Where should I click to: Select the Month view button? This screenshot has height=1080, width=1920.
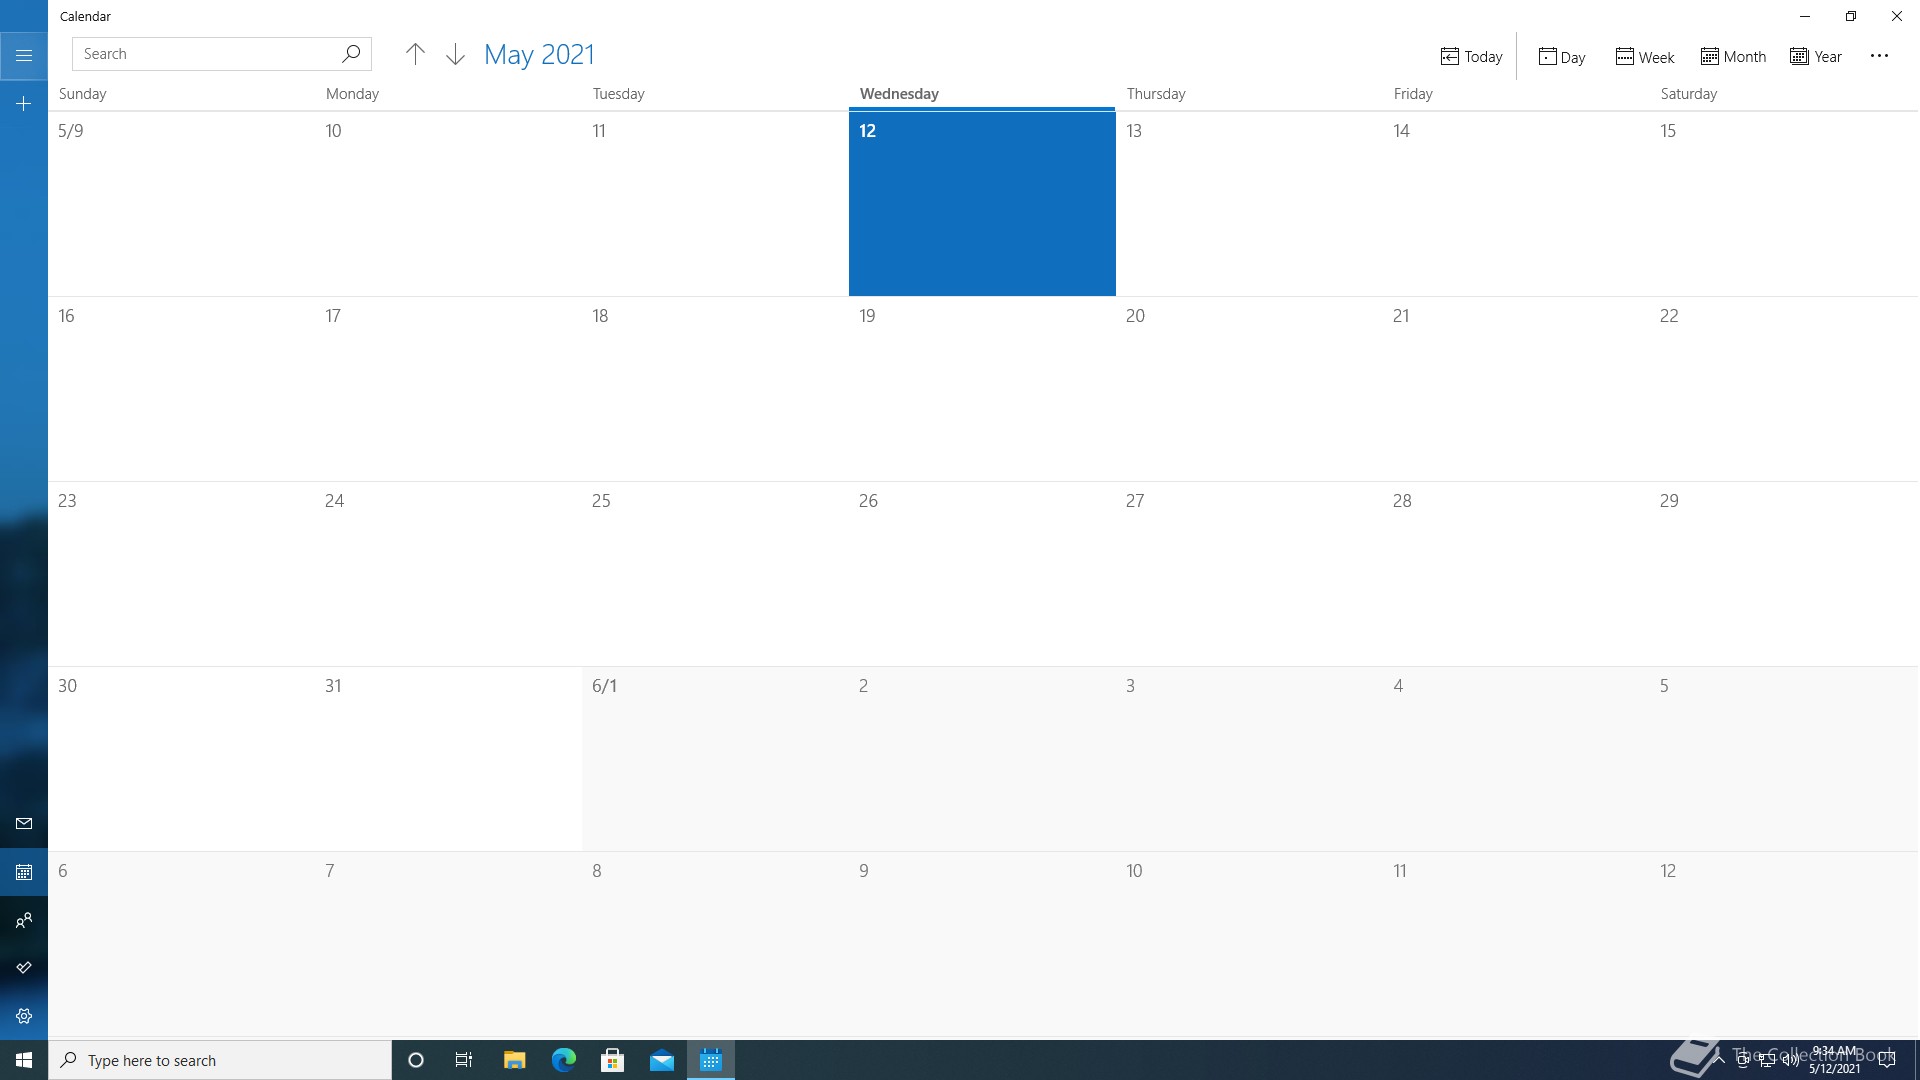click(1733, 57)
